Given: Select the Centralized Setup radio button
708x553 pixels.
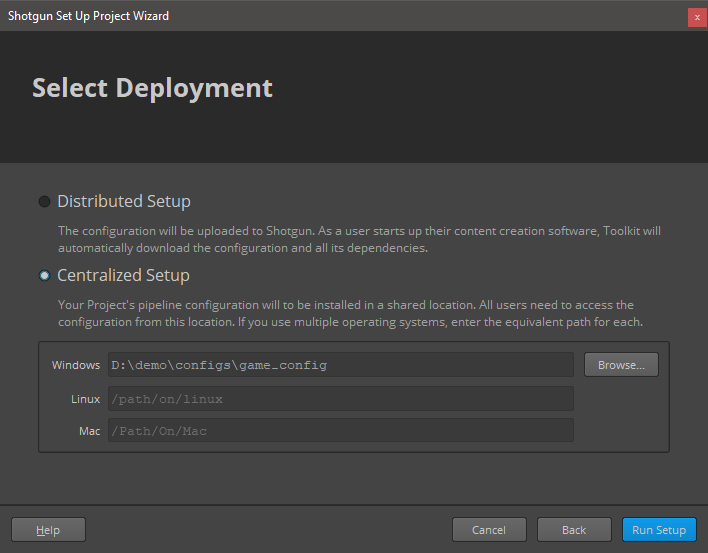Looking at the screenshot, I should tap(44, 275).
